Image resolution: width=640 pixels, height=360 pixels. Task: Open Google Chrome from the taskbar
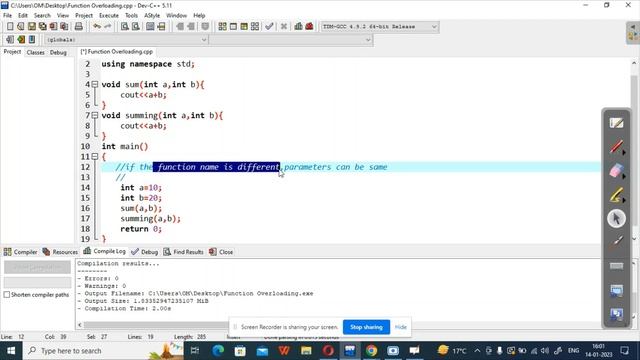[x=371, y=351]
